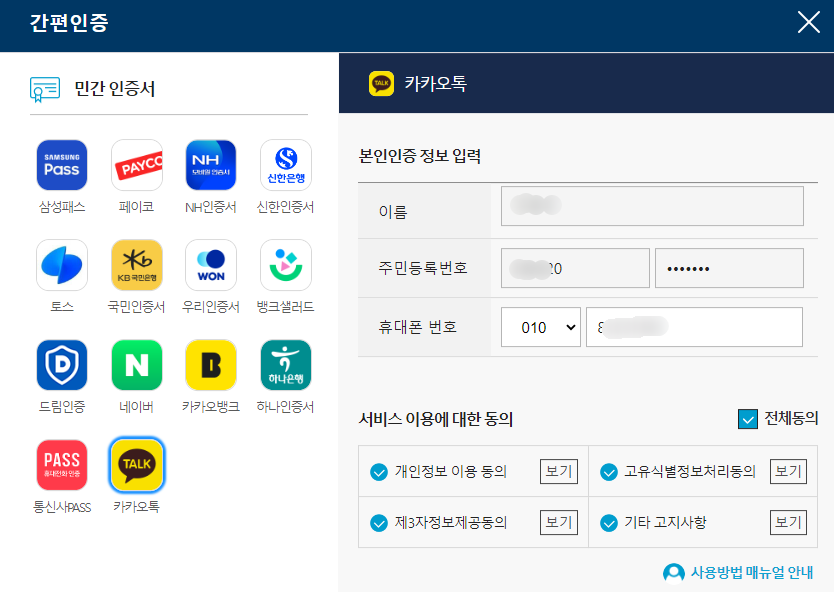View 고유식별정보처리동의 details with 보기
The width and height of the screenshot is (834, 592).
[x=788, y=471]
